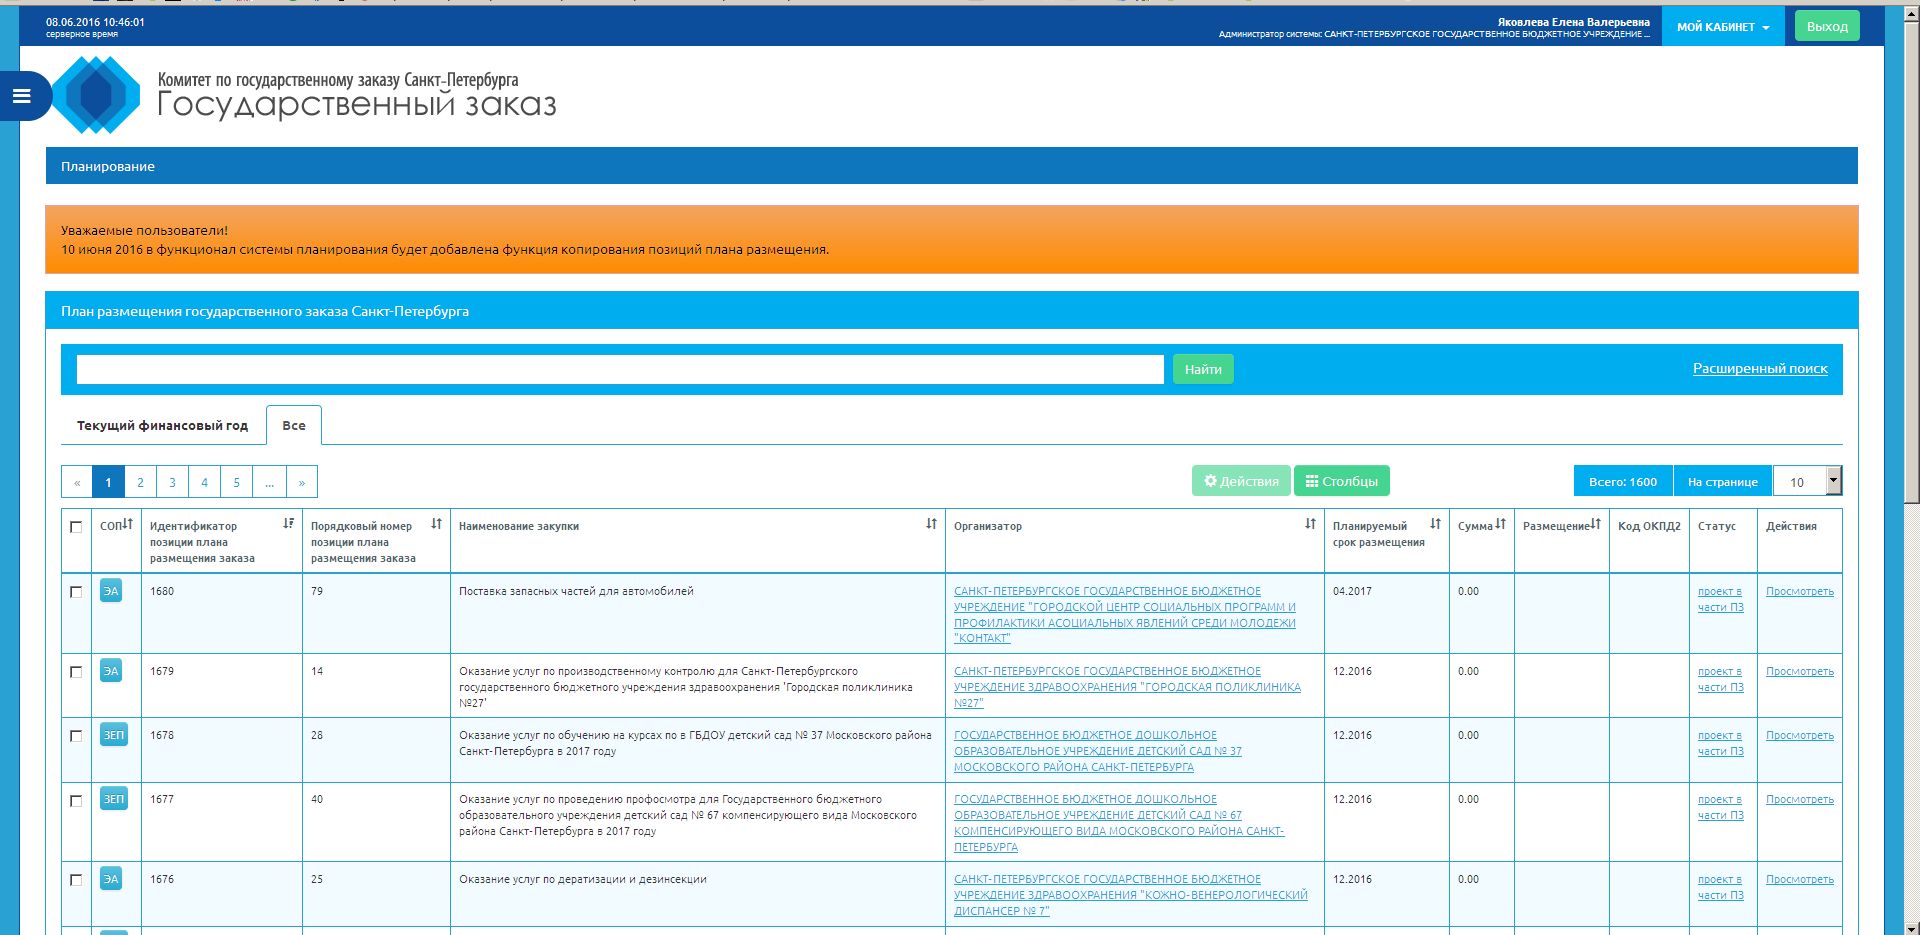Open status 'проект в части ПЗ' in row 1677
Screen dimensions: 1920x935
point(1720,807)
